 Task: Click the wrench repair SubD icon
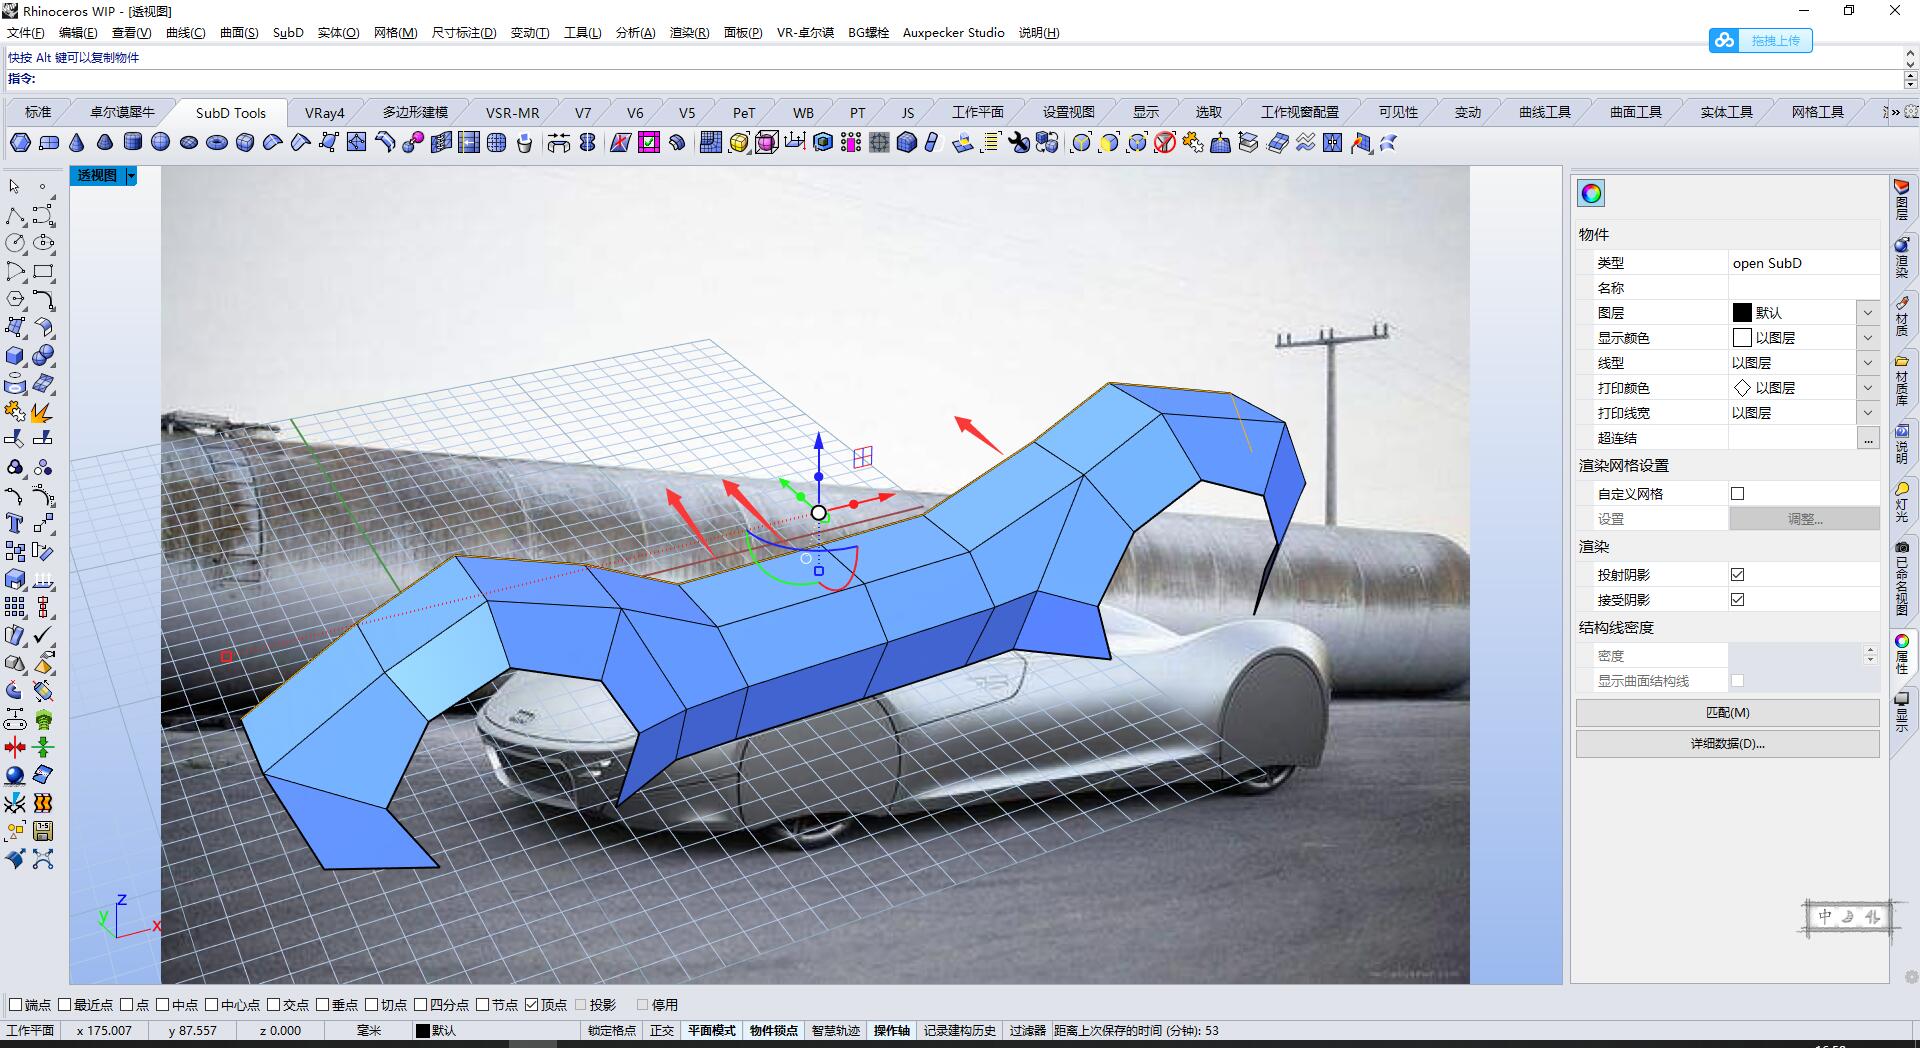[x=1019, y=143]
